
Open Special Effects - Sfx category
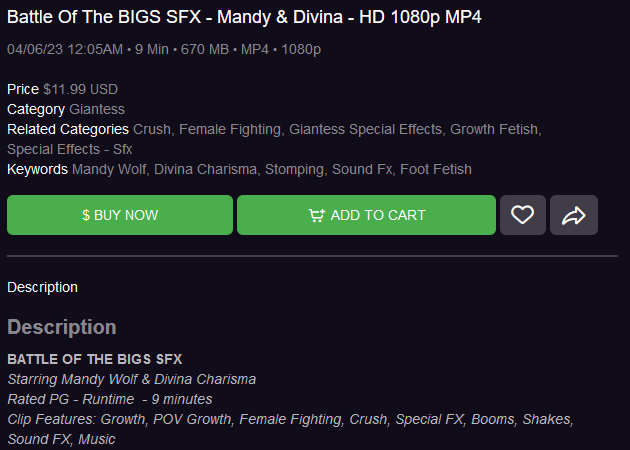click(70, 149)
